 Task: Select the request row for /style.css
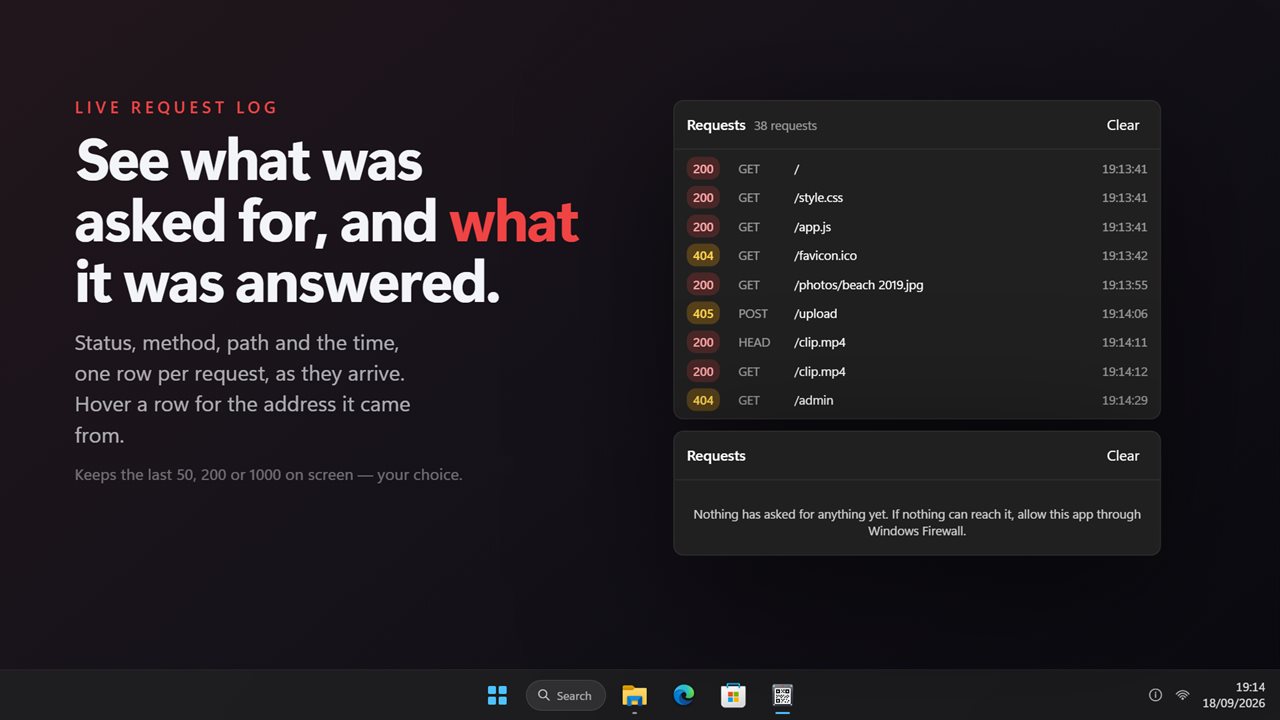click(x=917, y=198)
